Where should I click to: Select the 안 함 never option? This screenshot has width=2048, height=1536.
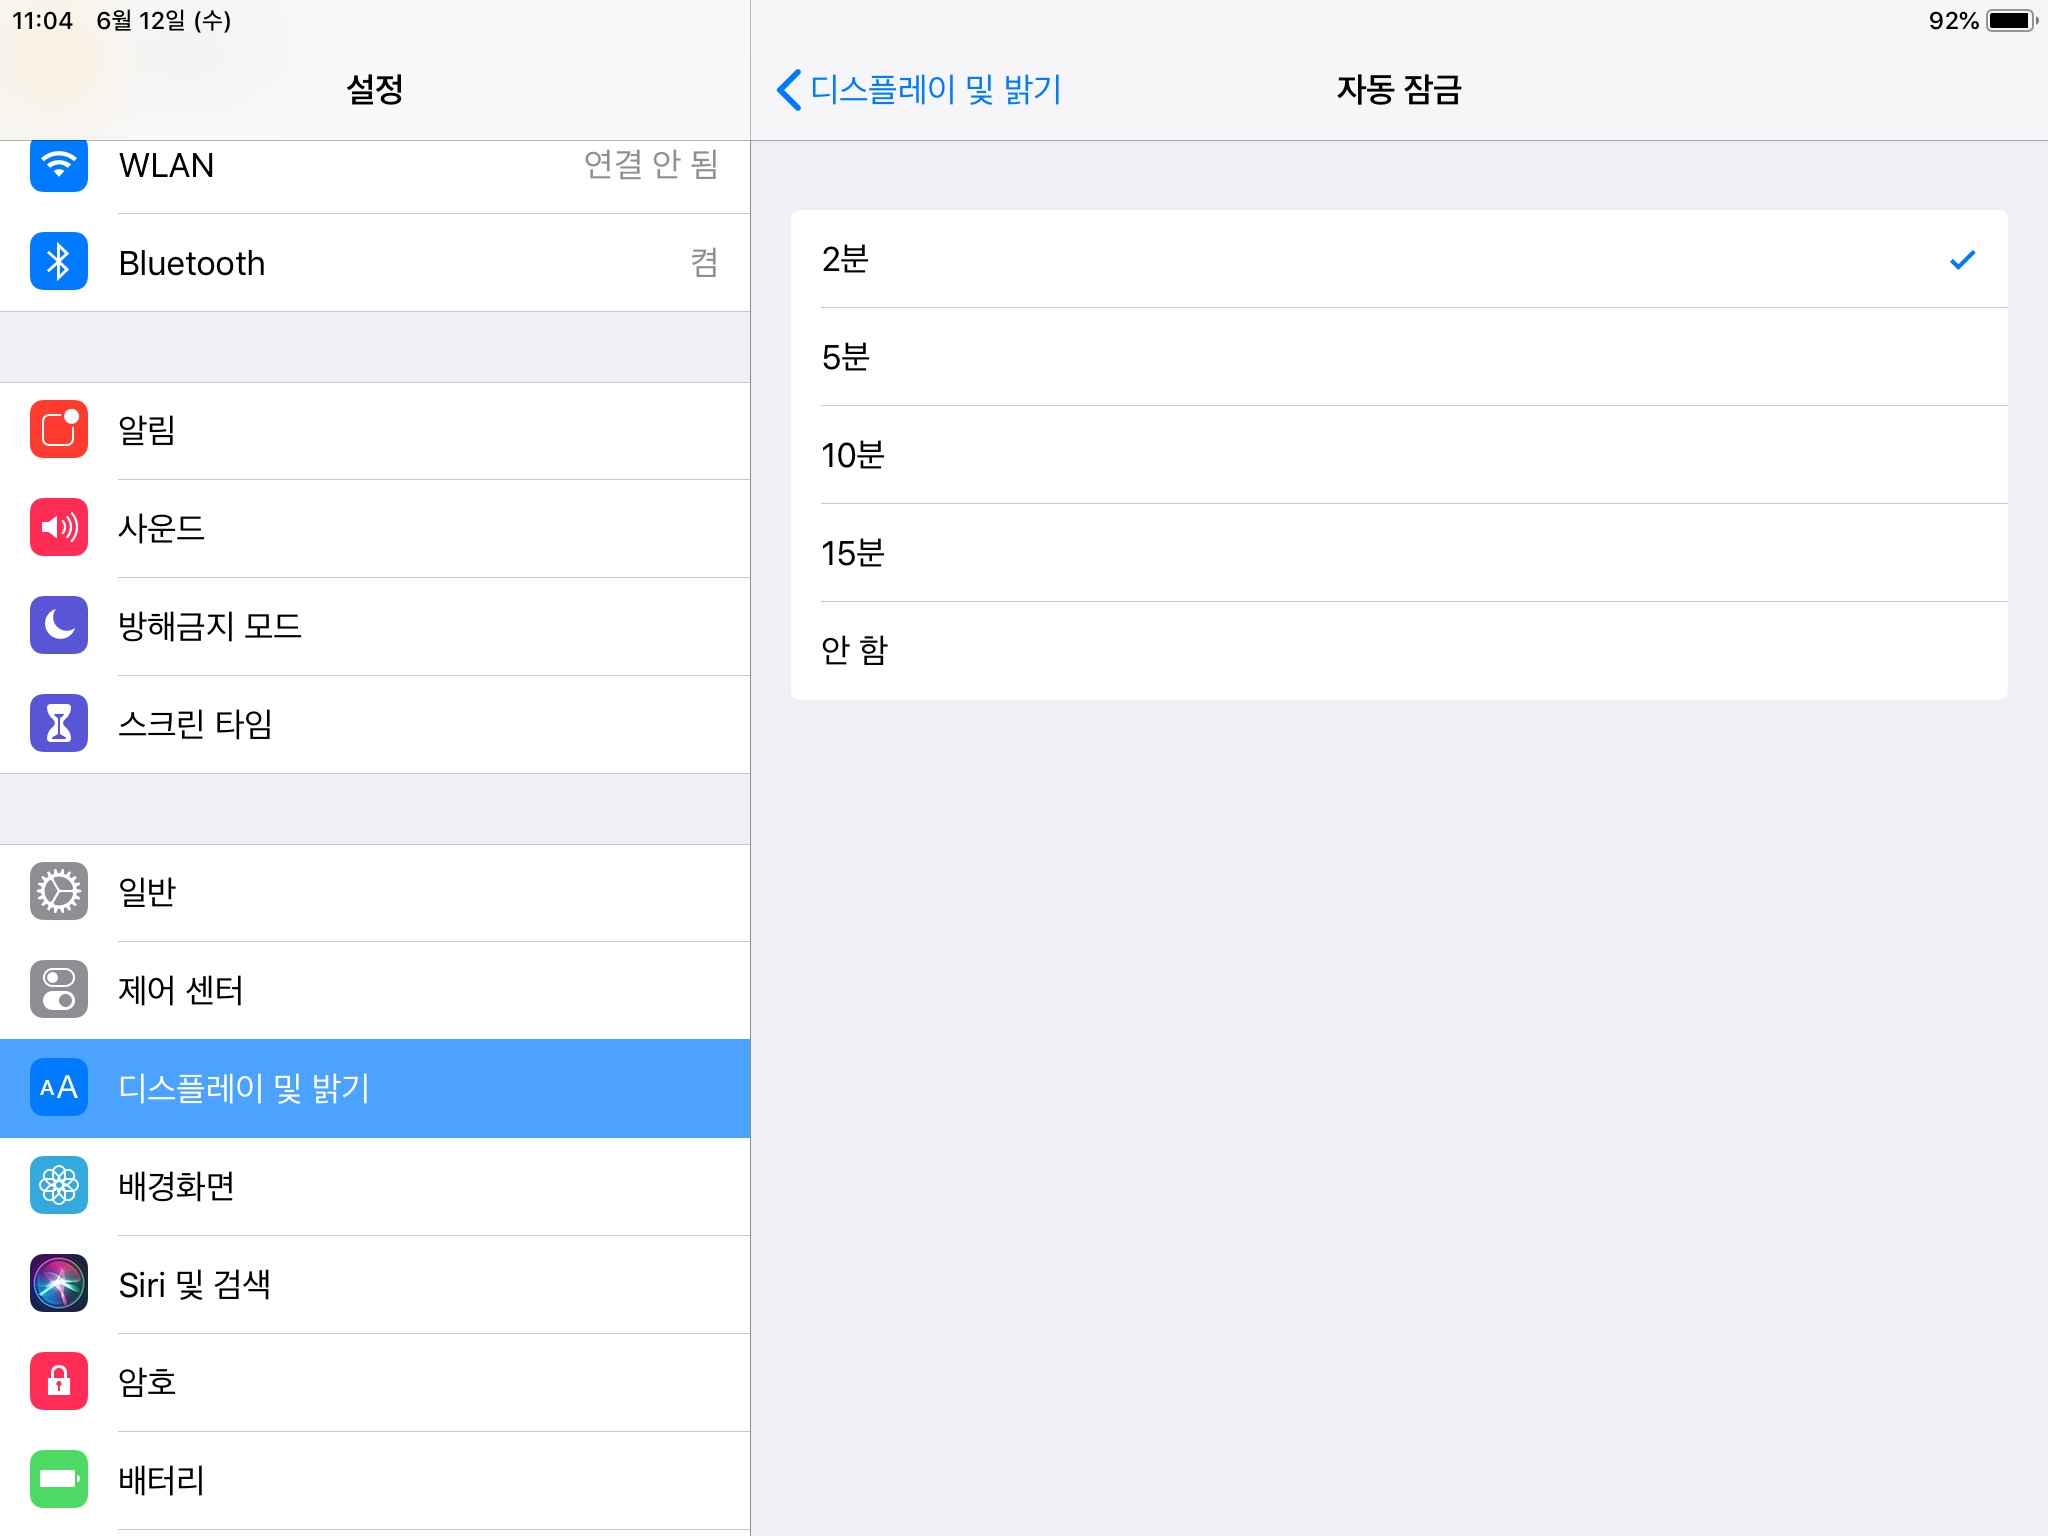(x=1399, y=651)
